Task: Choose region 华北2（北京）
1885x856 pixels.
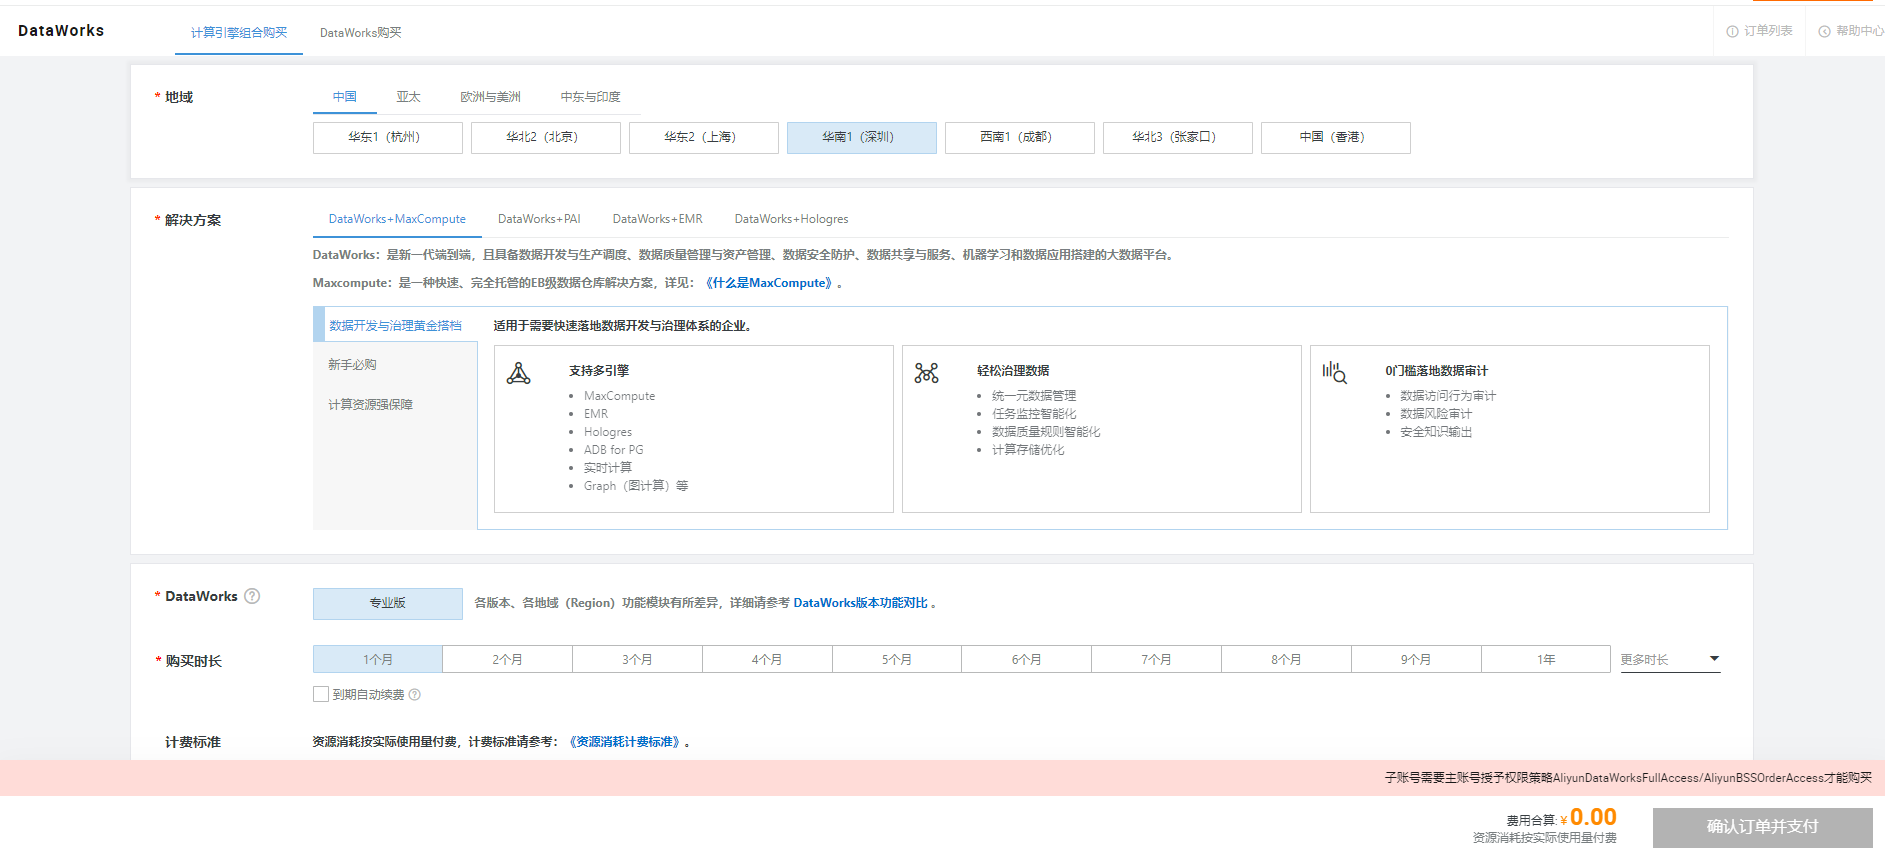Action: 546,138
